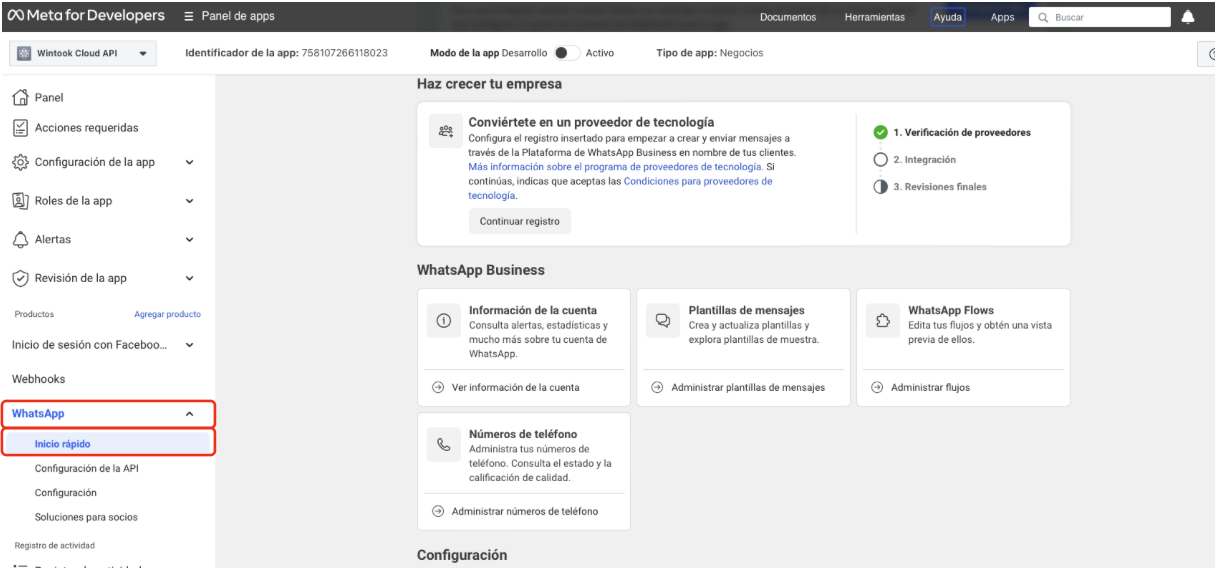Open the Documentos menu item
1217x571 pixels.
pyautogui.click(x=788, y=17)
